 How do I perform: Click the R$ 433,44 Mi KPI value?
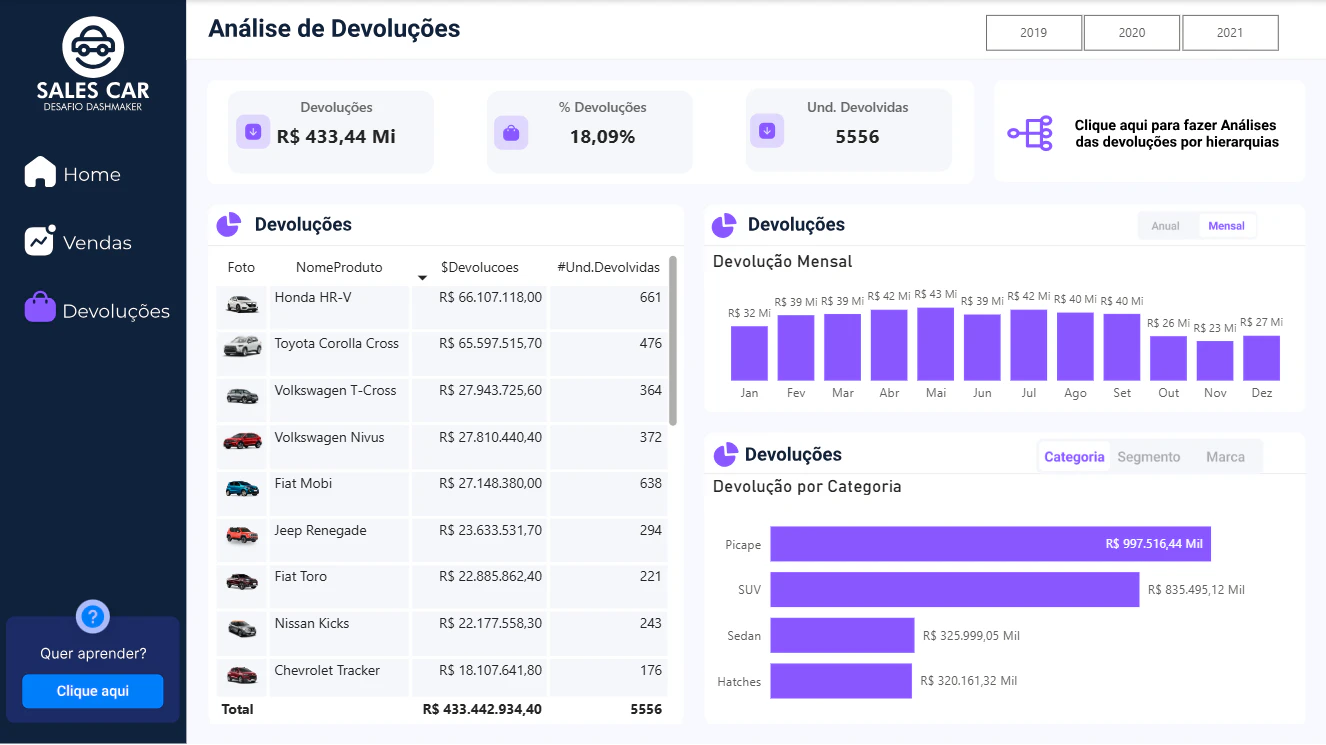coord(336,136)
